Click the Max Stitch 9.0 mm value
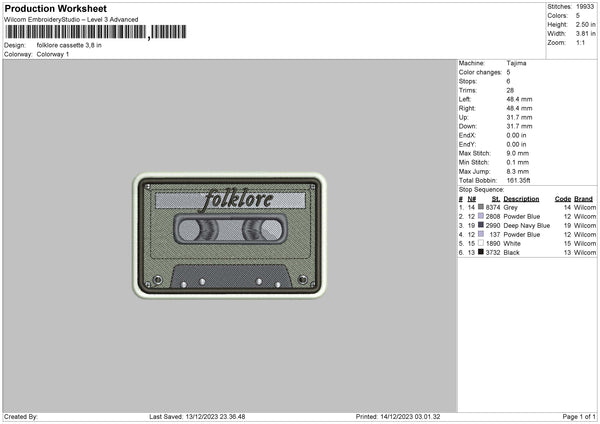 (x=518, y=153)
